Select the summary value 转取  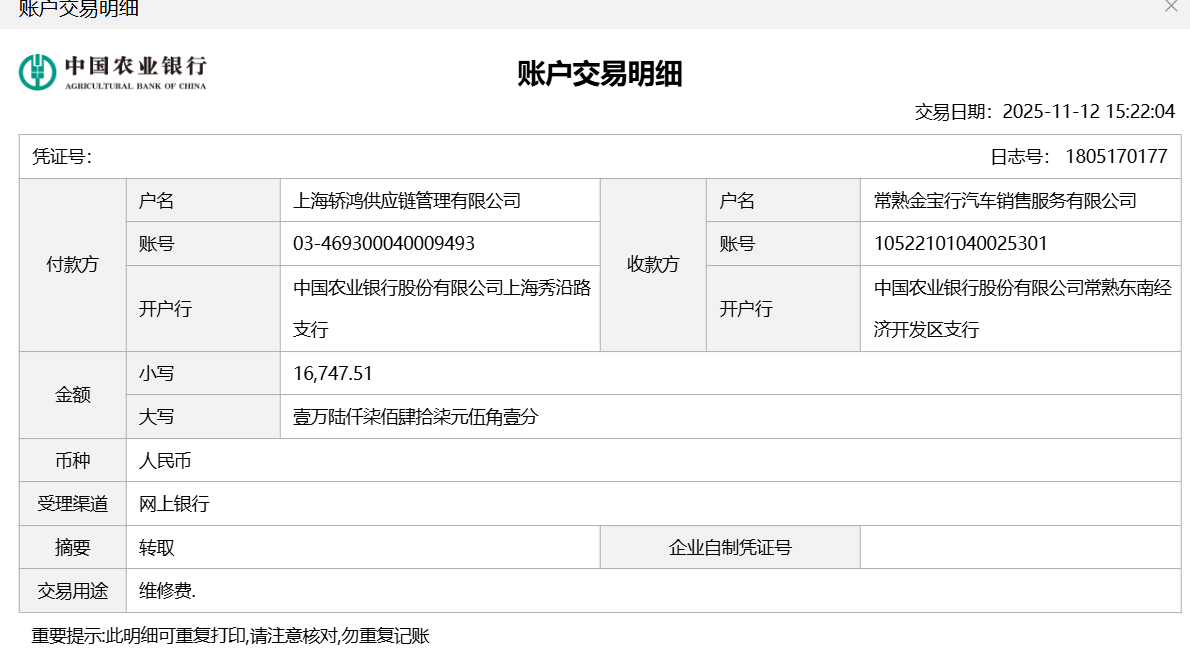point(157,548)
